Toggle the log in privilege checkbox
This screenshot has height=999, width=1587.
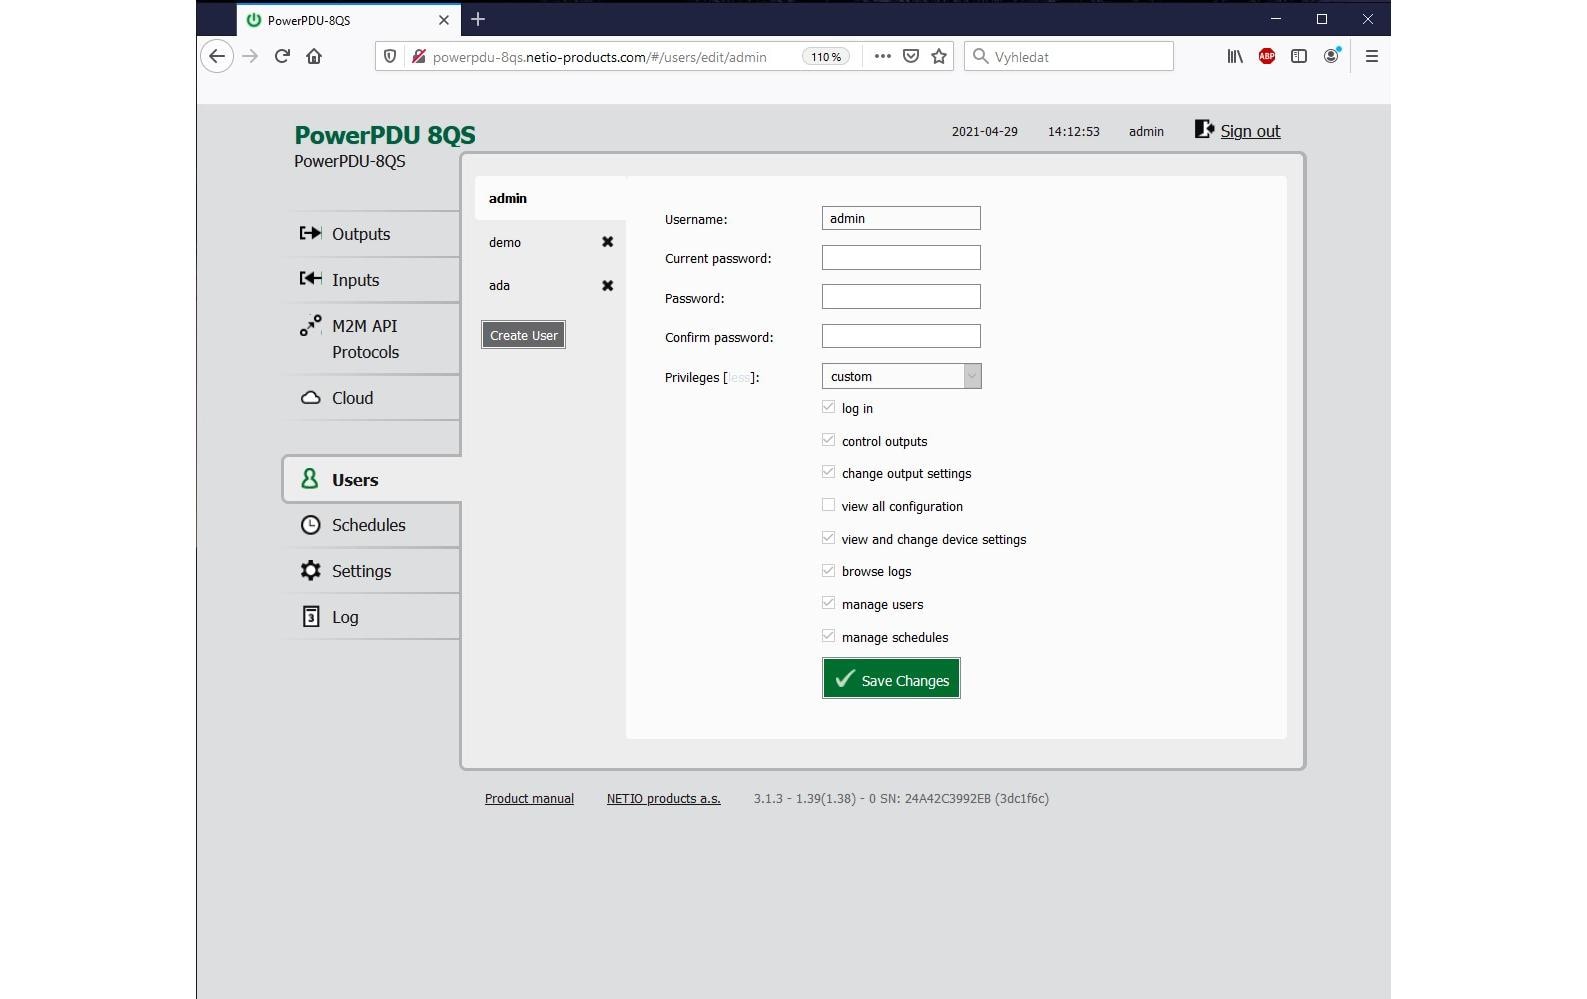point(828,407)
